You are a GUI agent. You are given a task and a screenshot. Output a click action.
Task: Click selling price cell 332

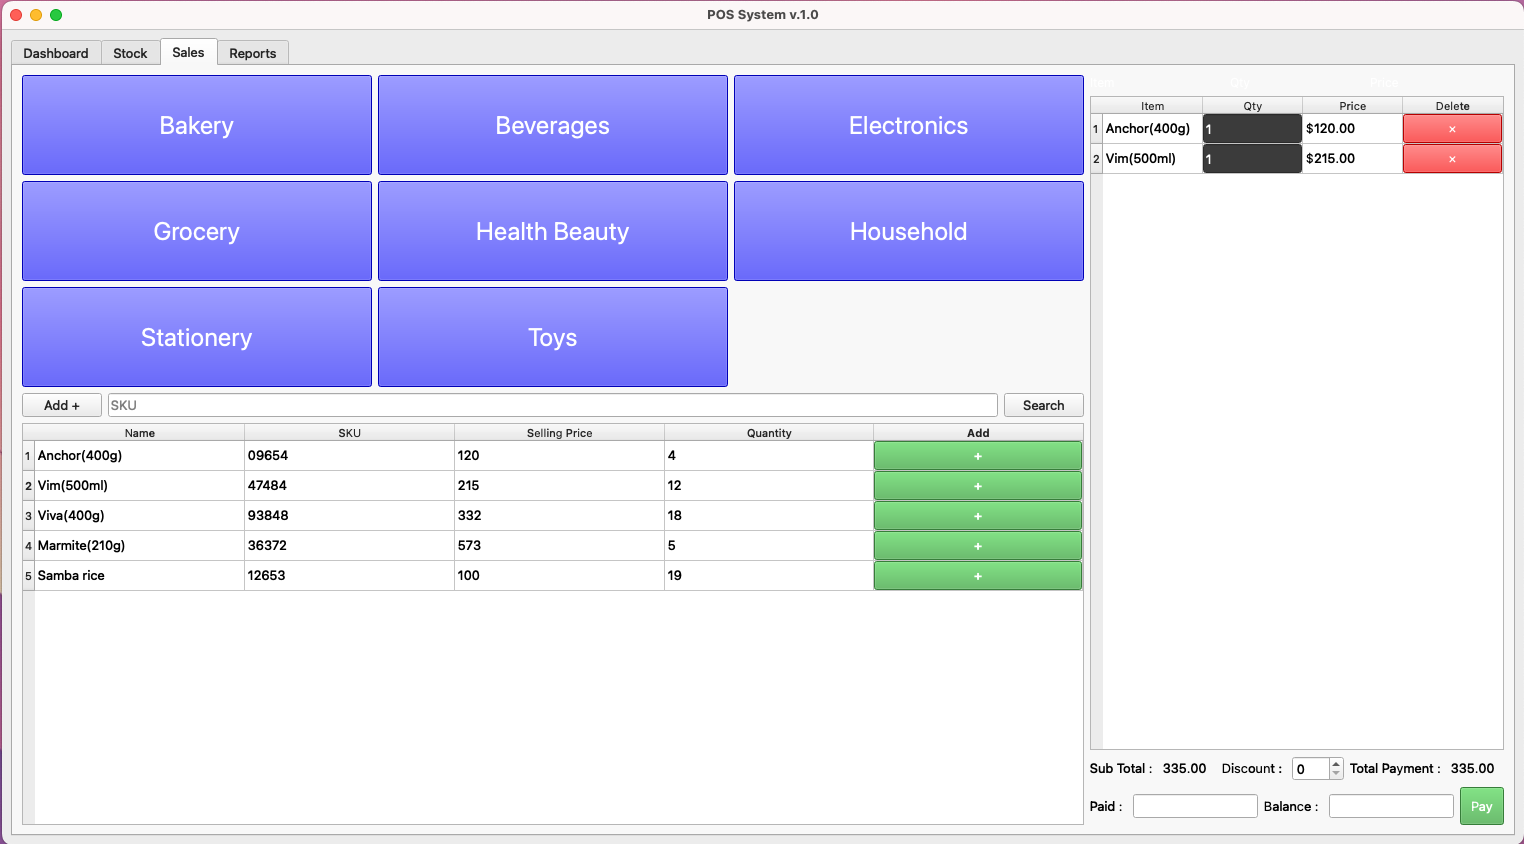pos(560,515)
